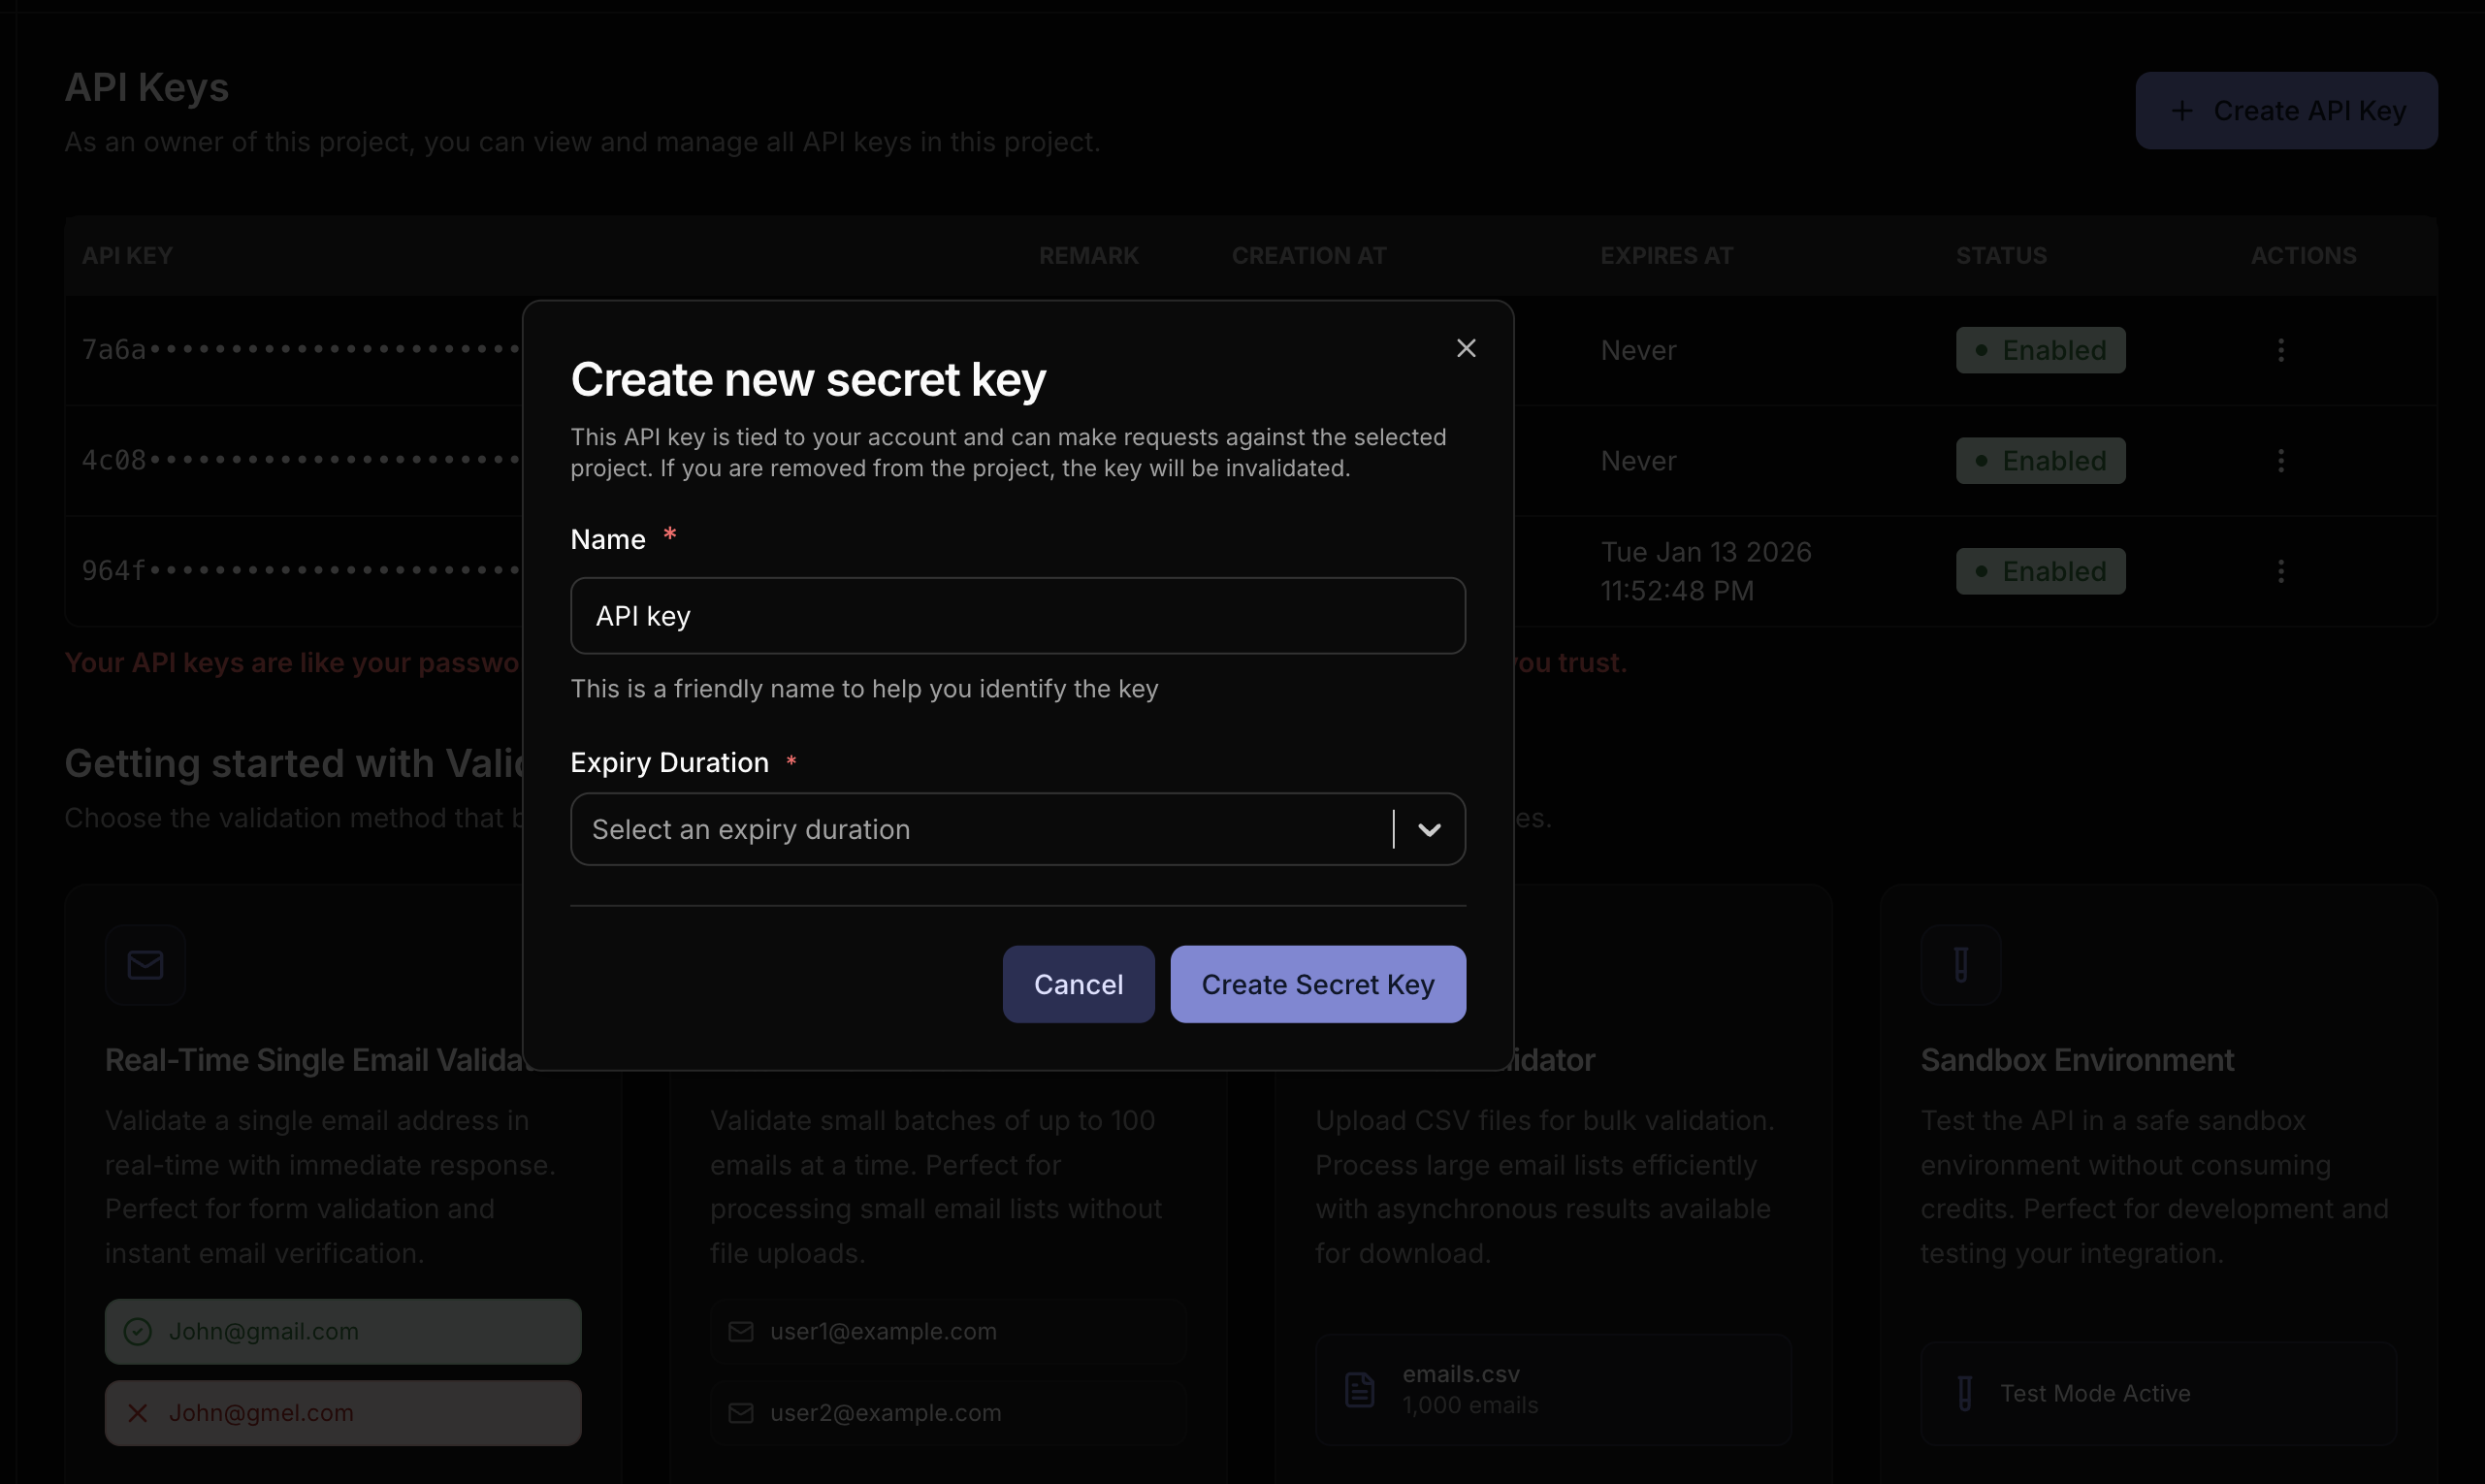Image resolution: width=2485 pixels, height=1484 pixels.
Task: Click the Name input field
Action: tap(1017, 616)
